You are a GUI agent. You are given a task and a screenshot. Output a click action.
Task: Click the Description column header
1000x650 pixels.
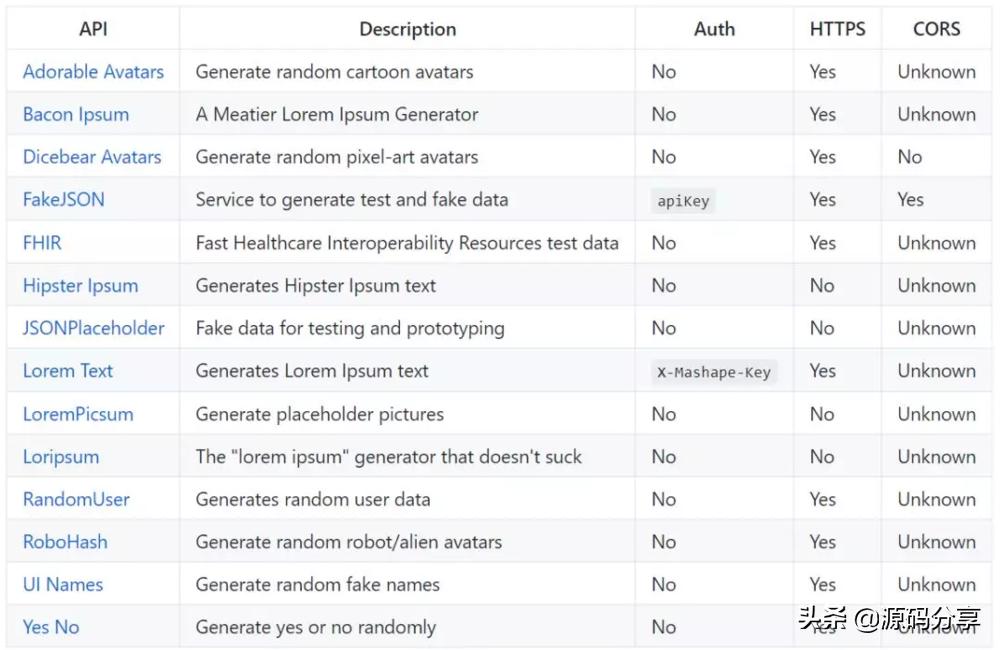pos(407,30)
